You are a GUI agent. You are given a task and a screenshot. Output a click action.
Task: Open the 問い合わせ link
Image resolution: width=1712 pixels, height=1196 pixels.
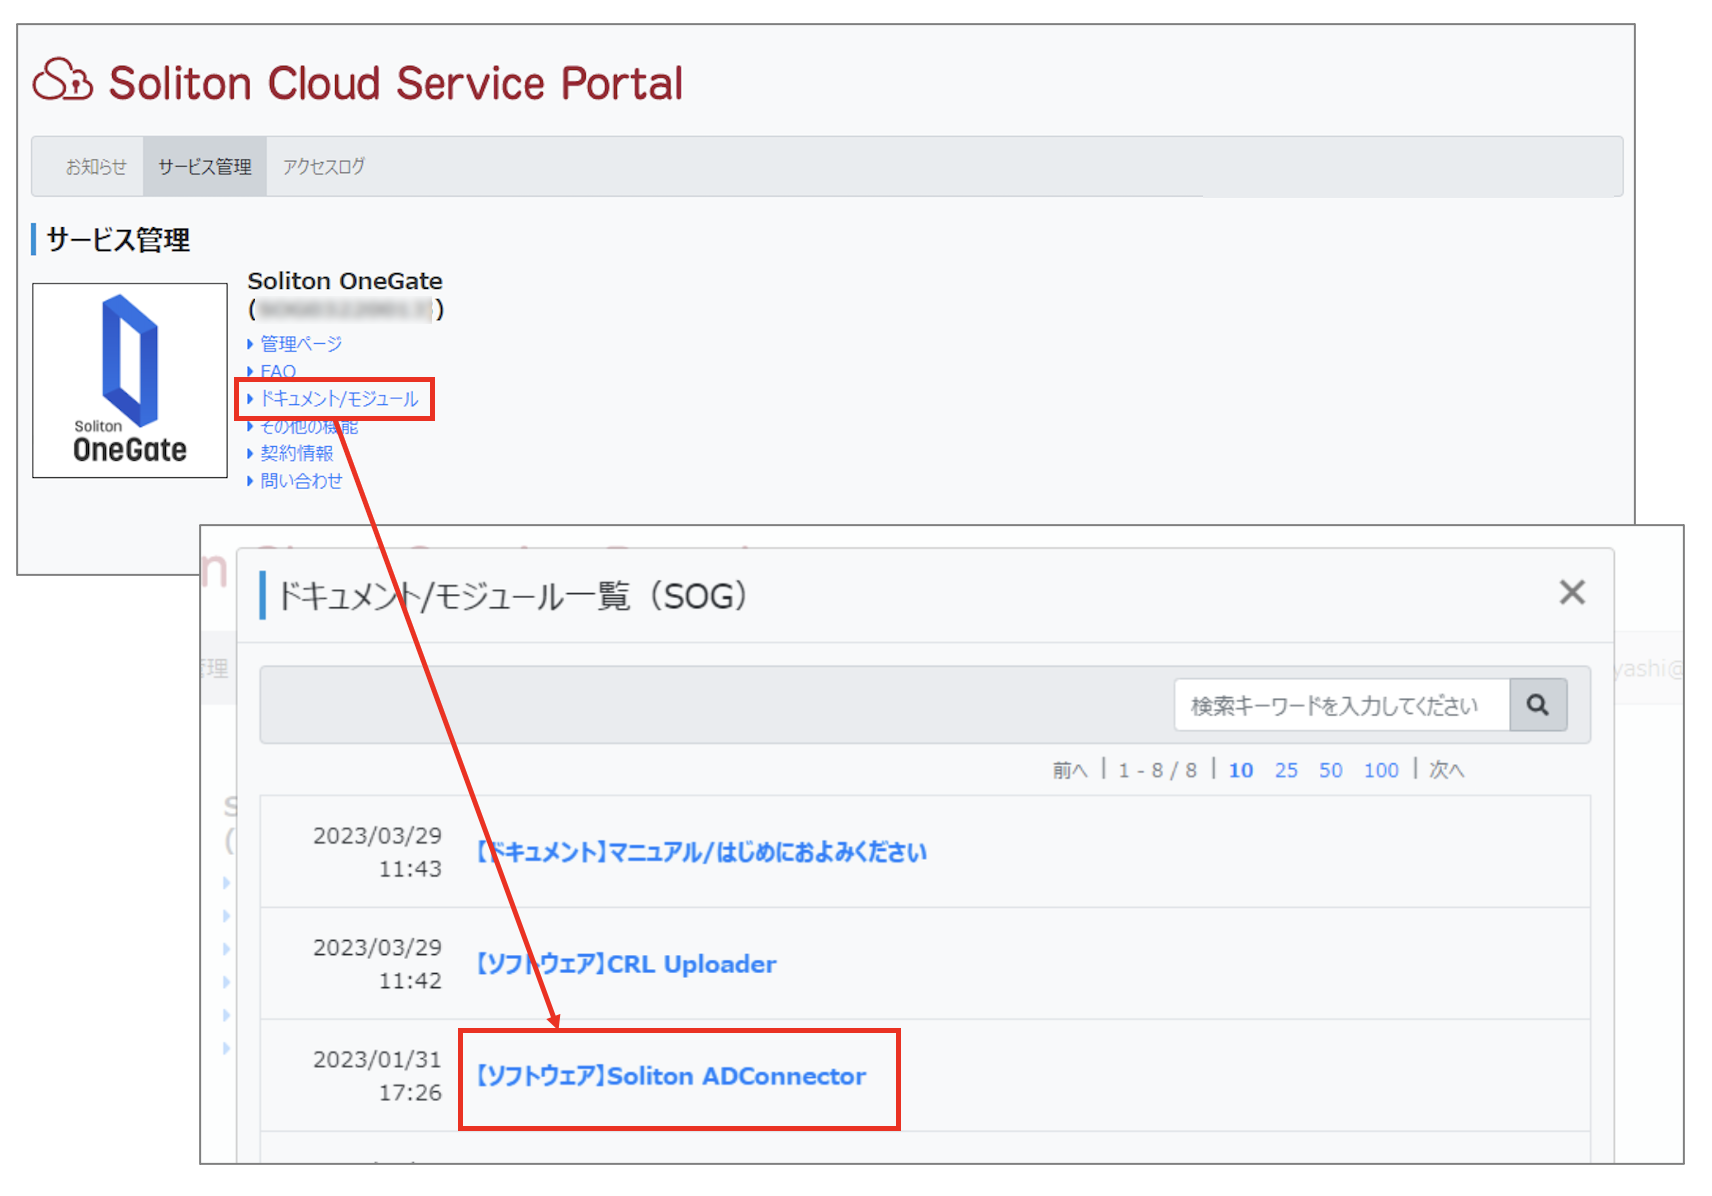tap(301, 481)
